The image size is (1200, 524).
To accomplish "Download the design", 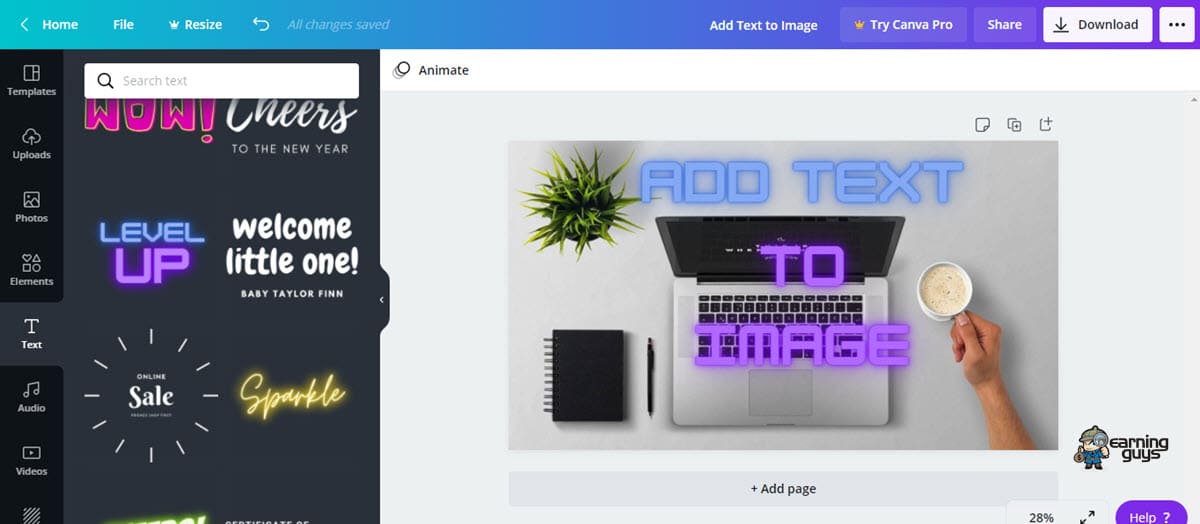I will click(x=1097, y=24).
